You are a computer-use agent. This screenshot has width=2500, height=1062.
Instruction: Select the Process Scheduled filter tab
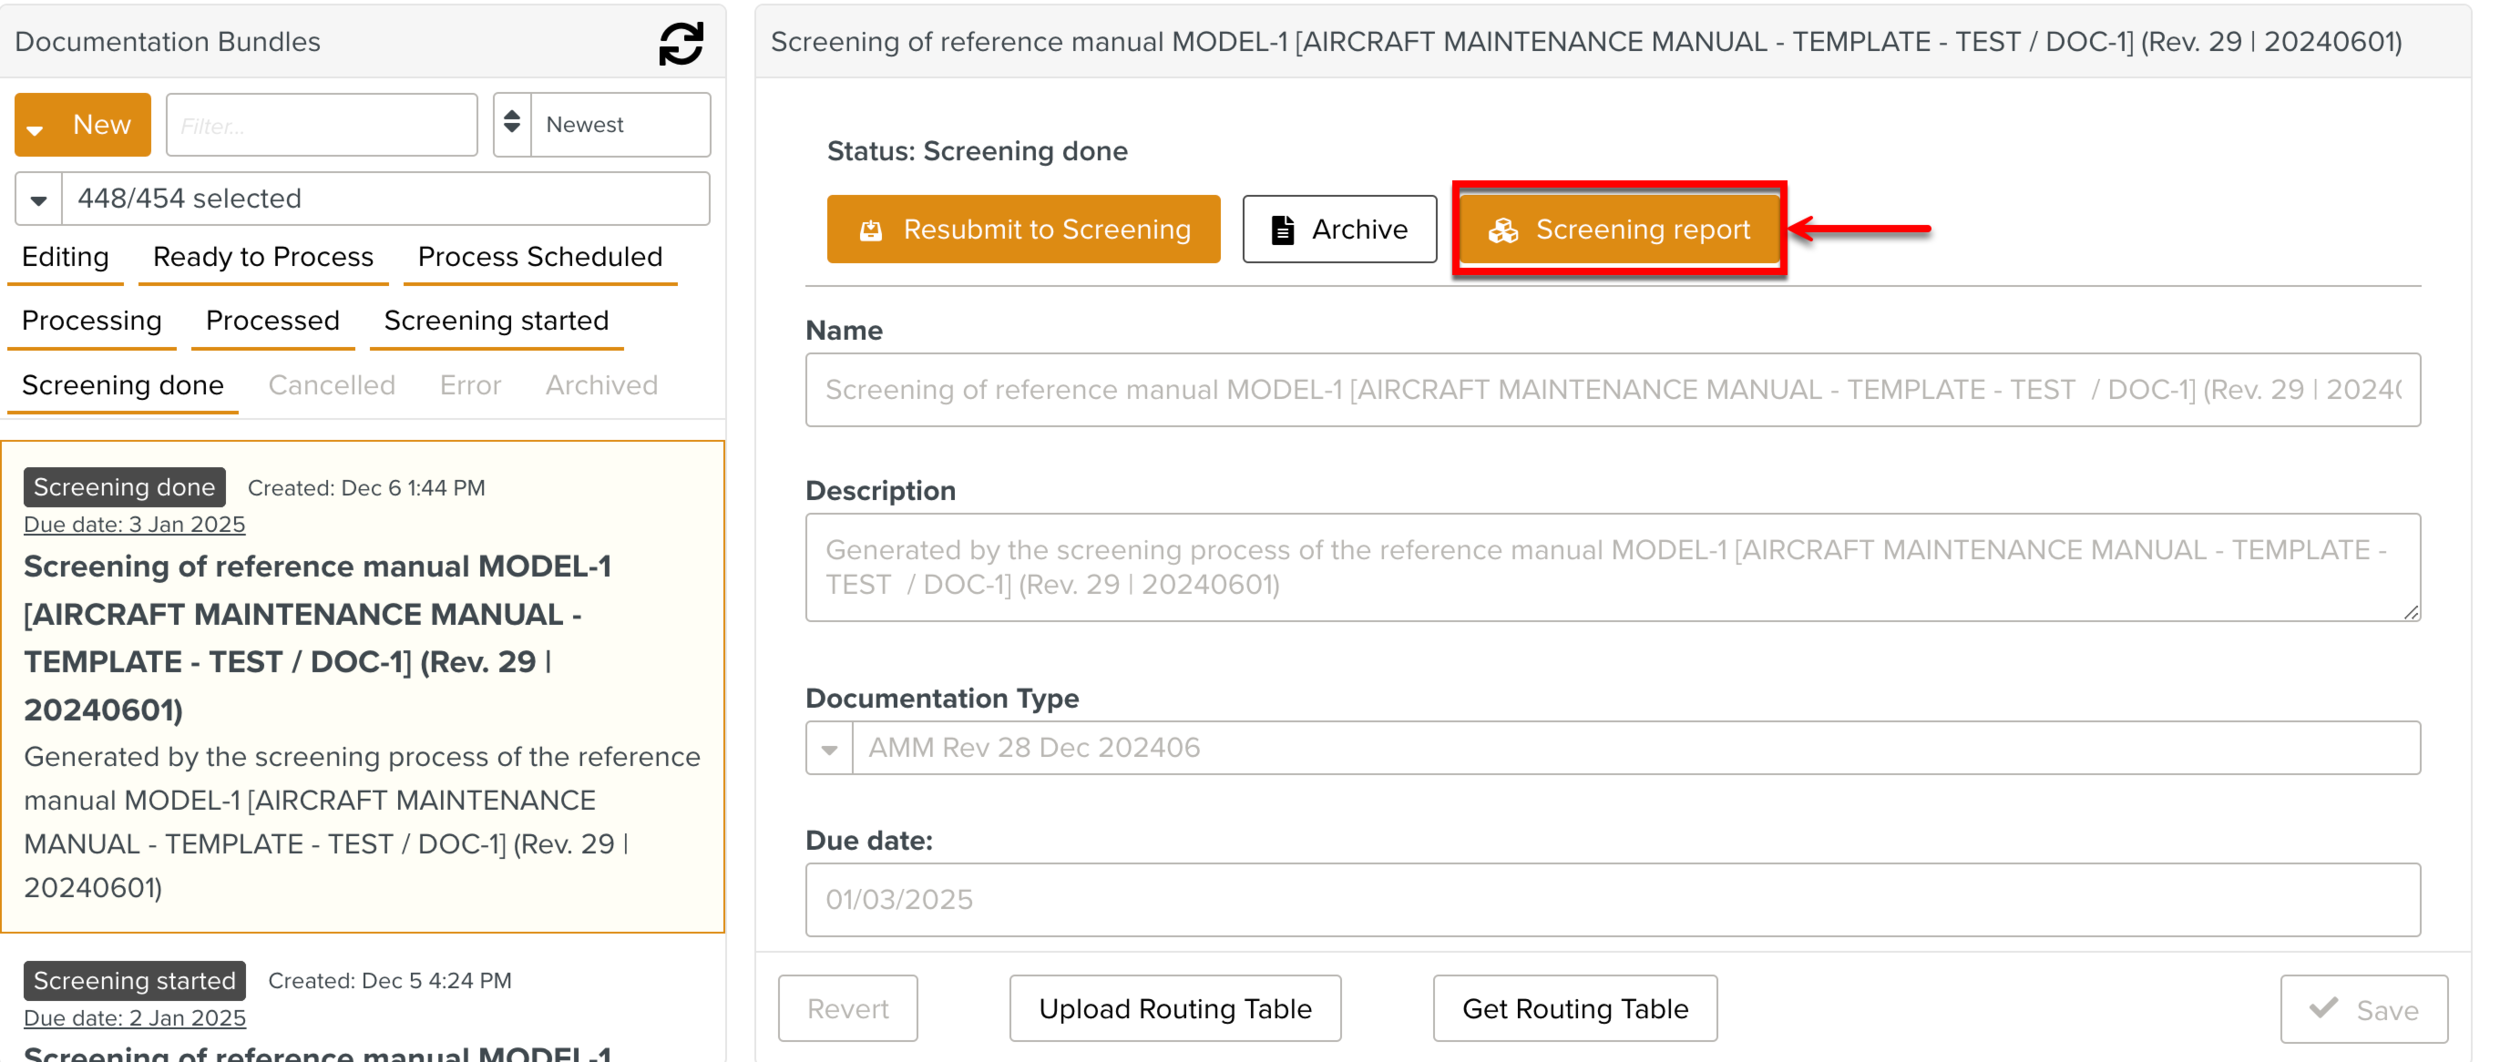click(540, 257)
